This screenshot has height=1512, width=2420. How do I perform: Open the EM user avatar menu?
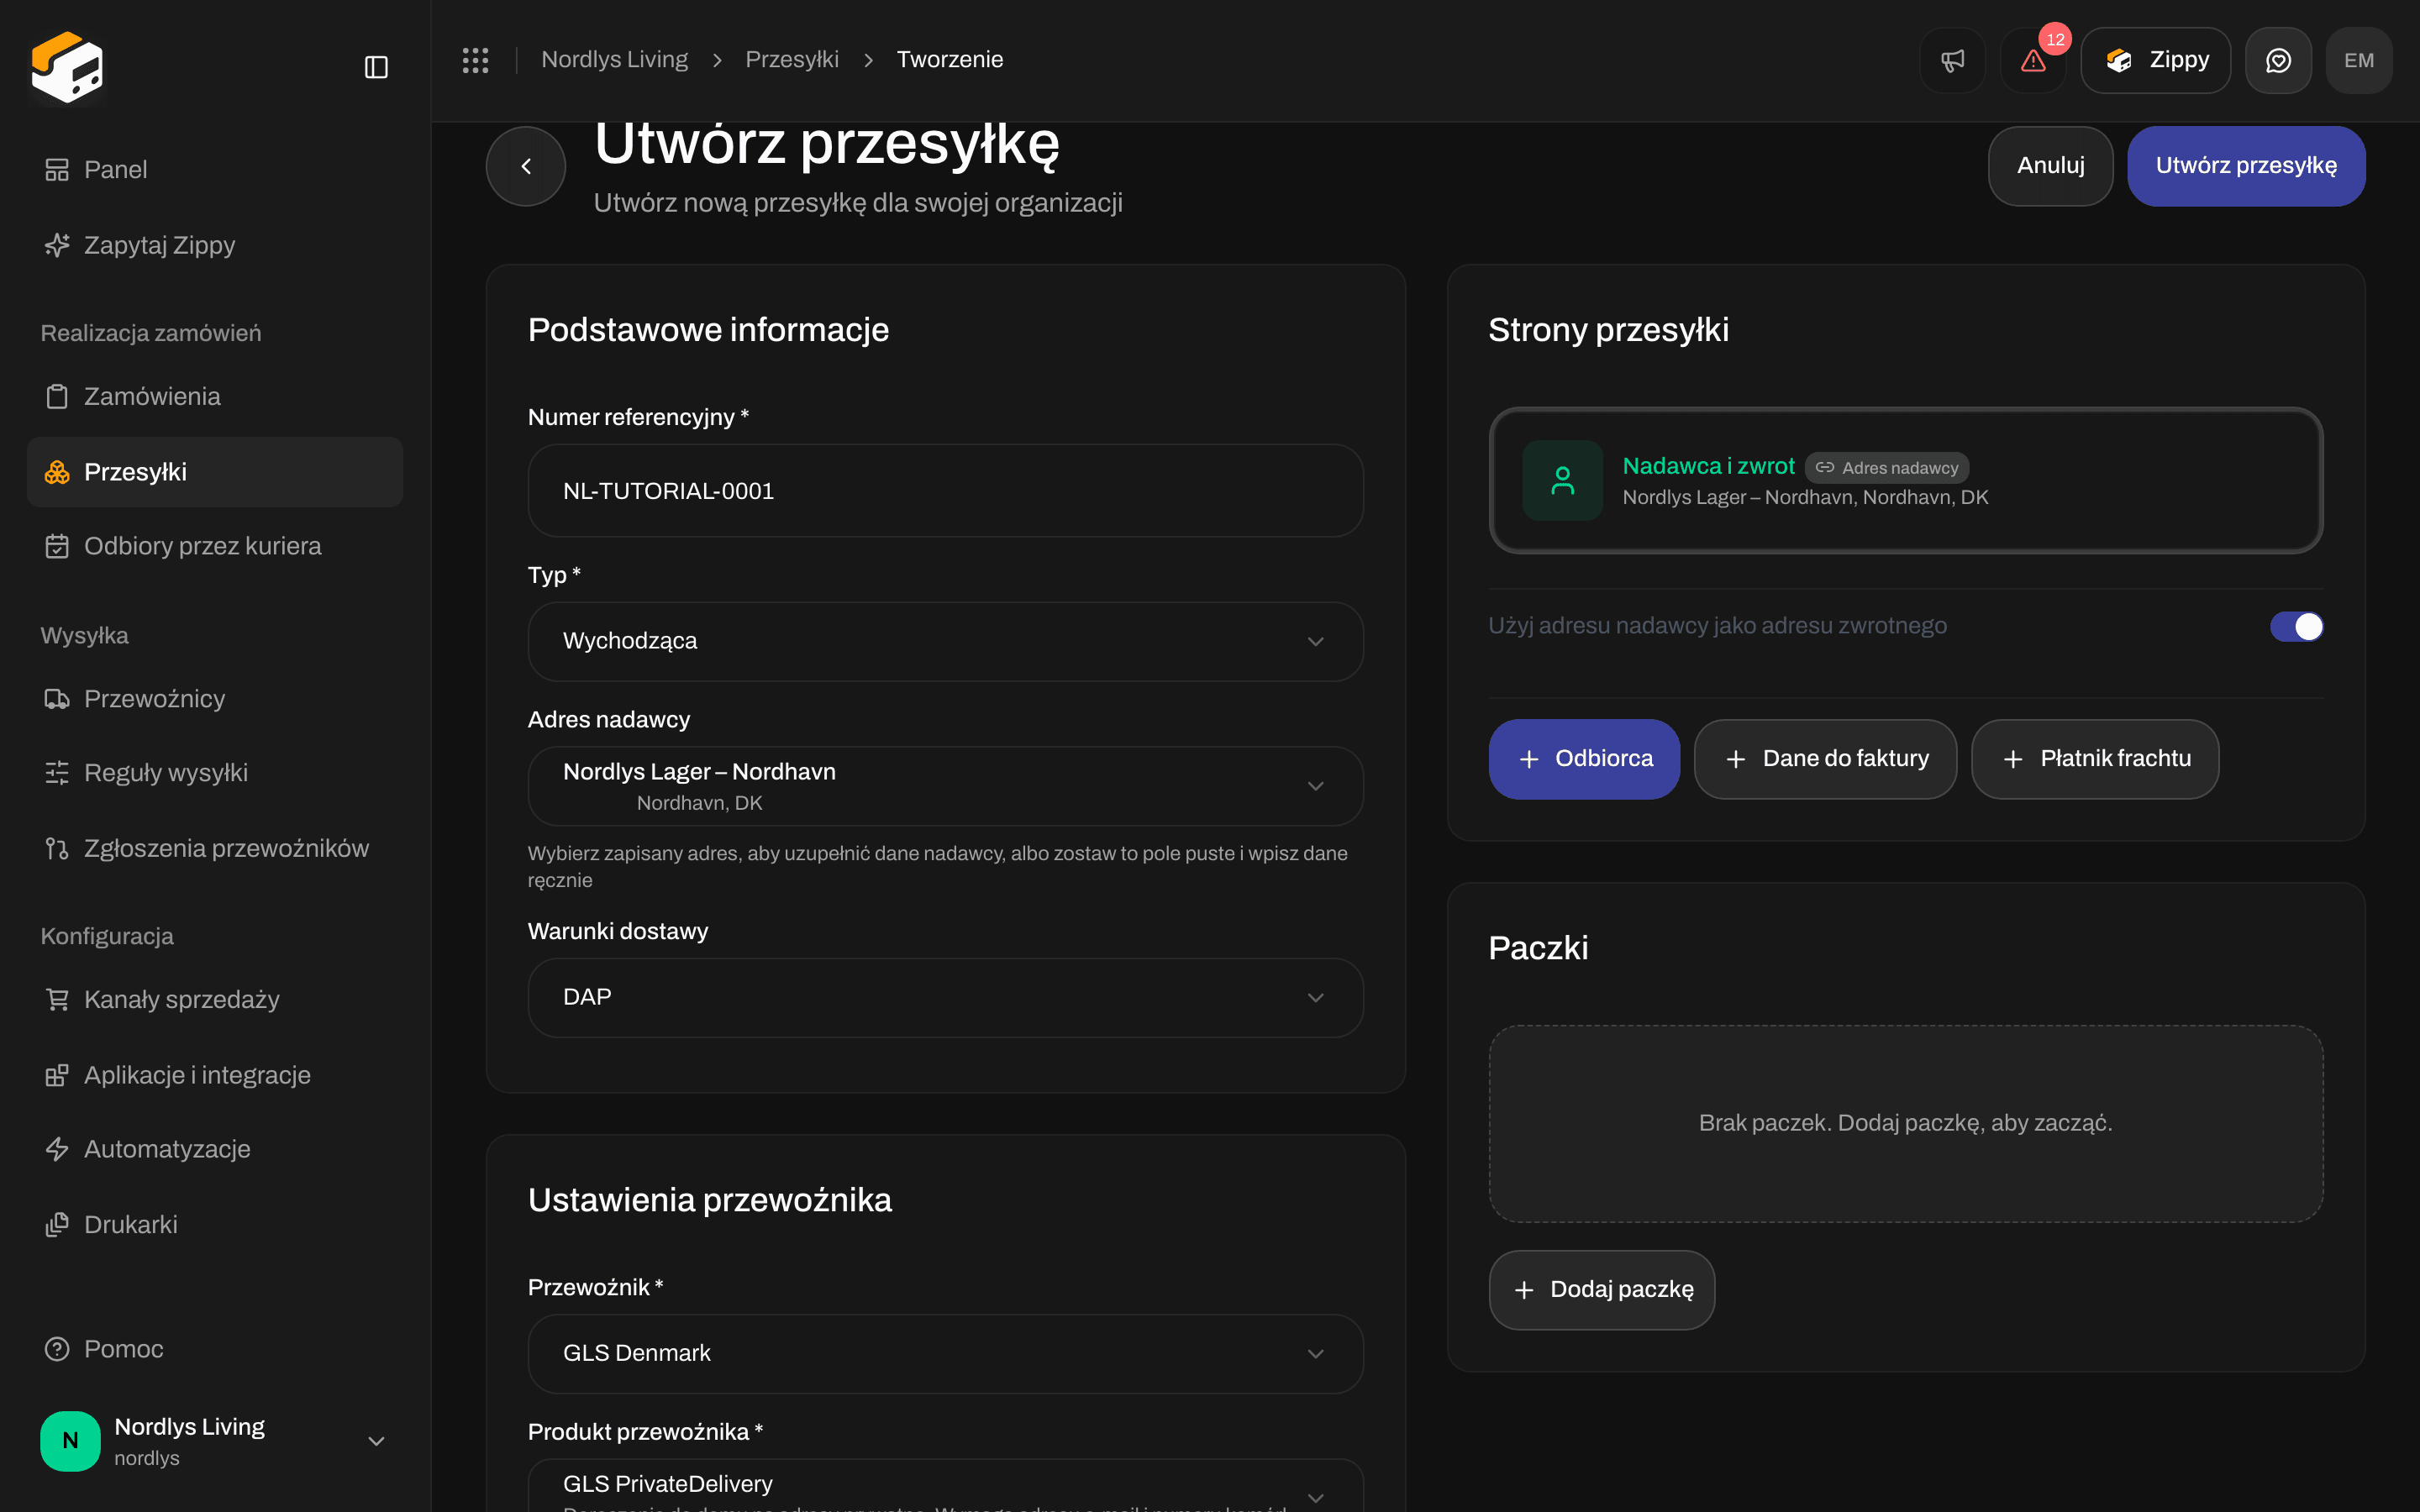2359,60
